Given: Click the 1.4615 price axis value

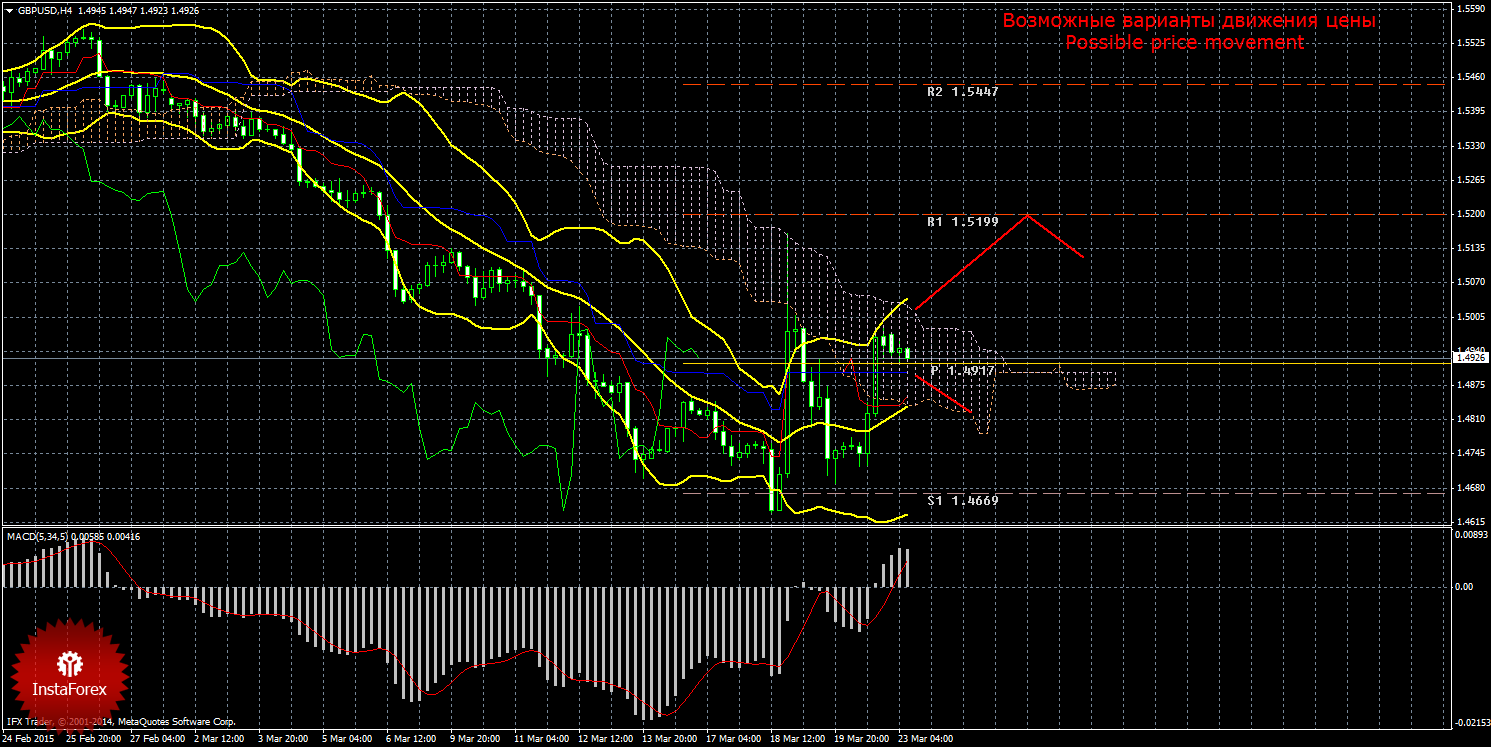Looking at the screenshot, I should (x=1470, y=522).
